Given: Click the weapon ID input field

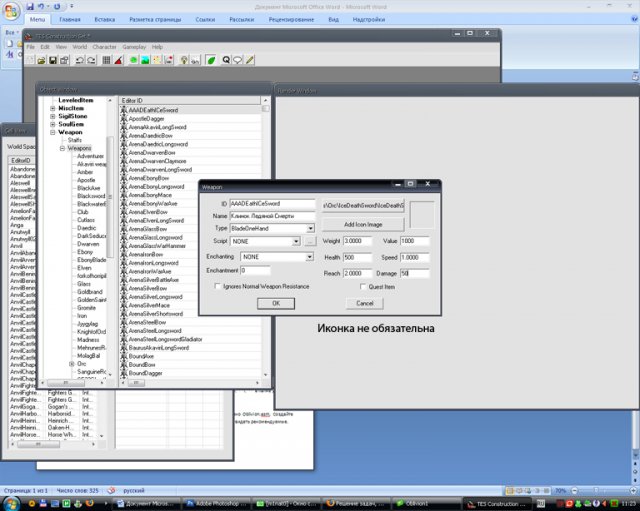Looking at the screenshot, I should point(272,203).
